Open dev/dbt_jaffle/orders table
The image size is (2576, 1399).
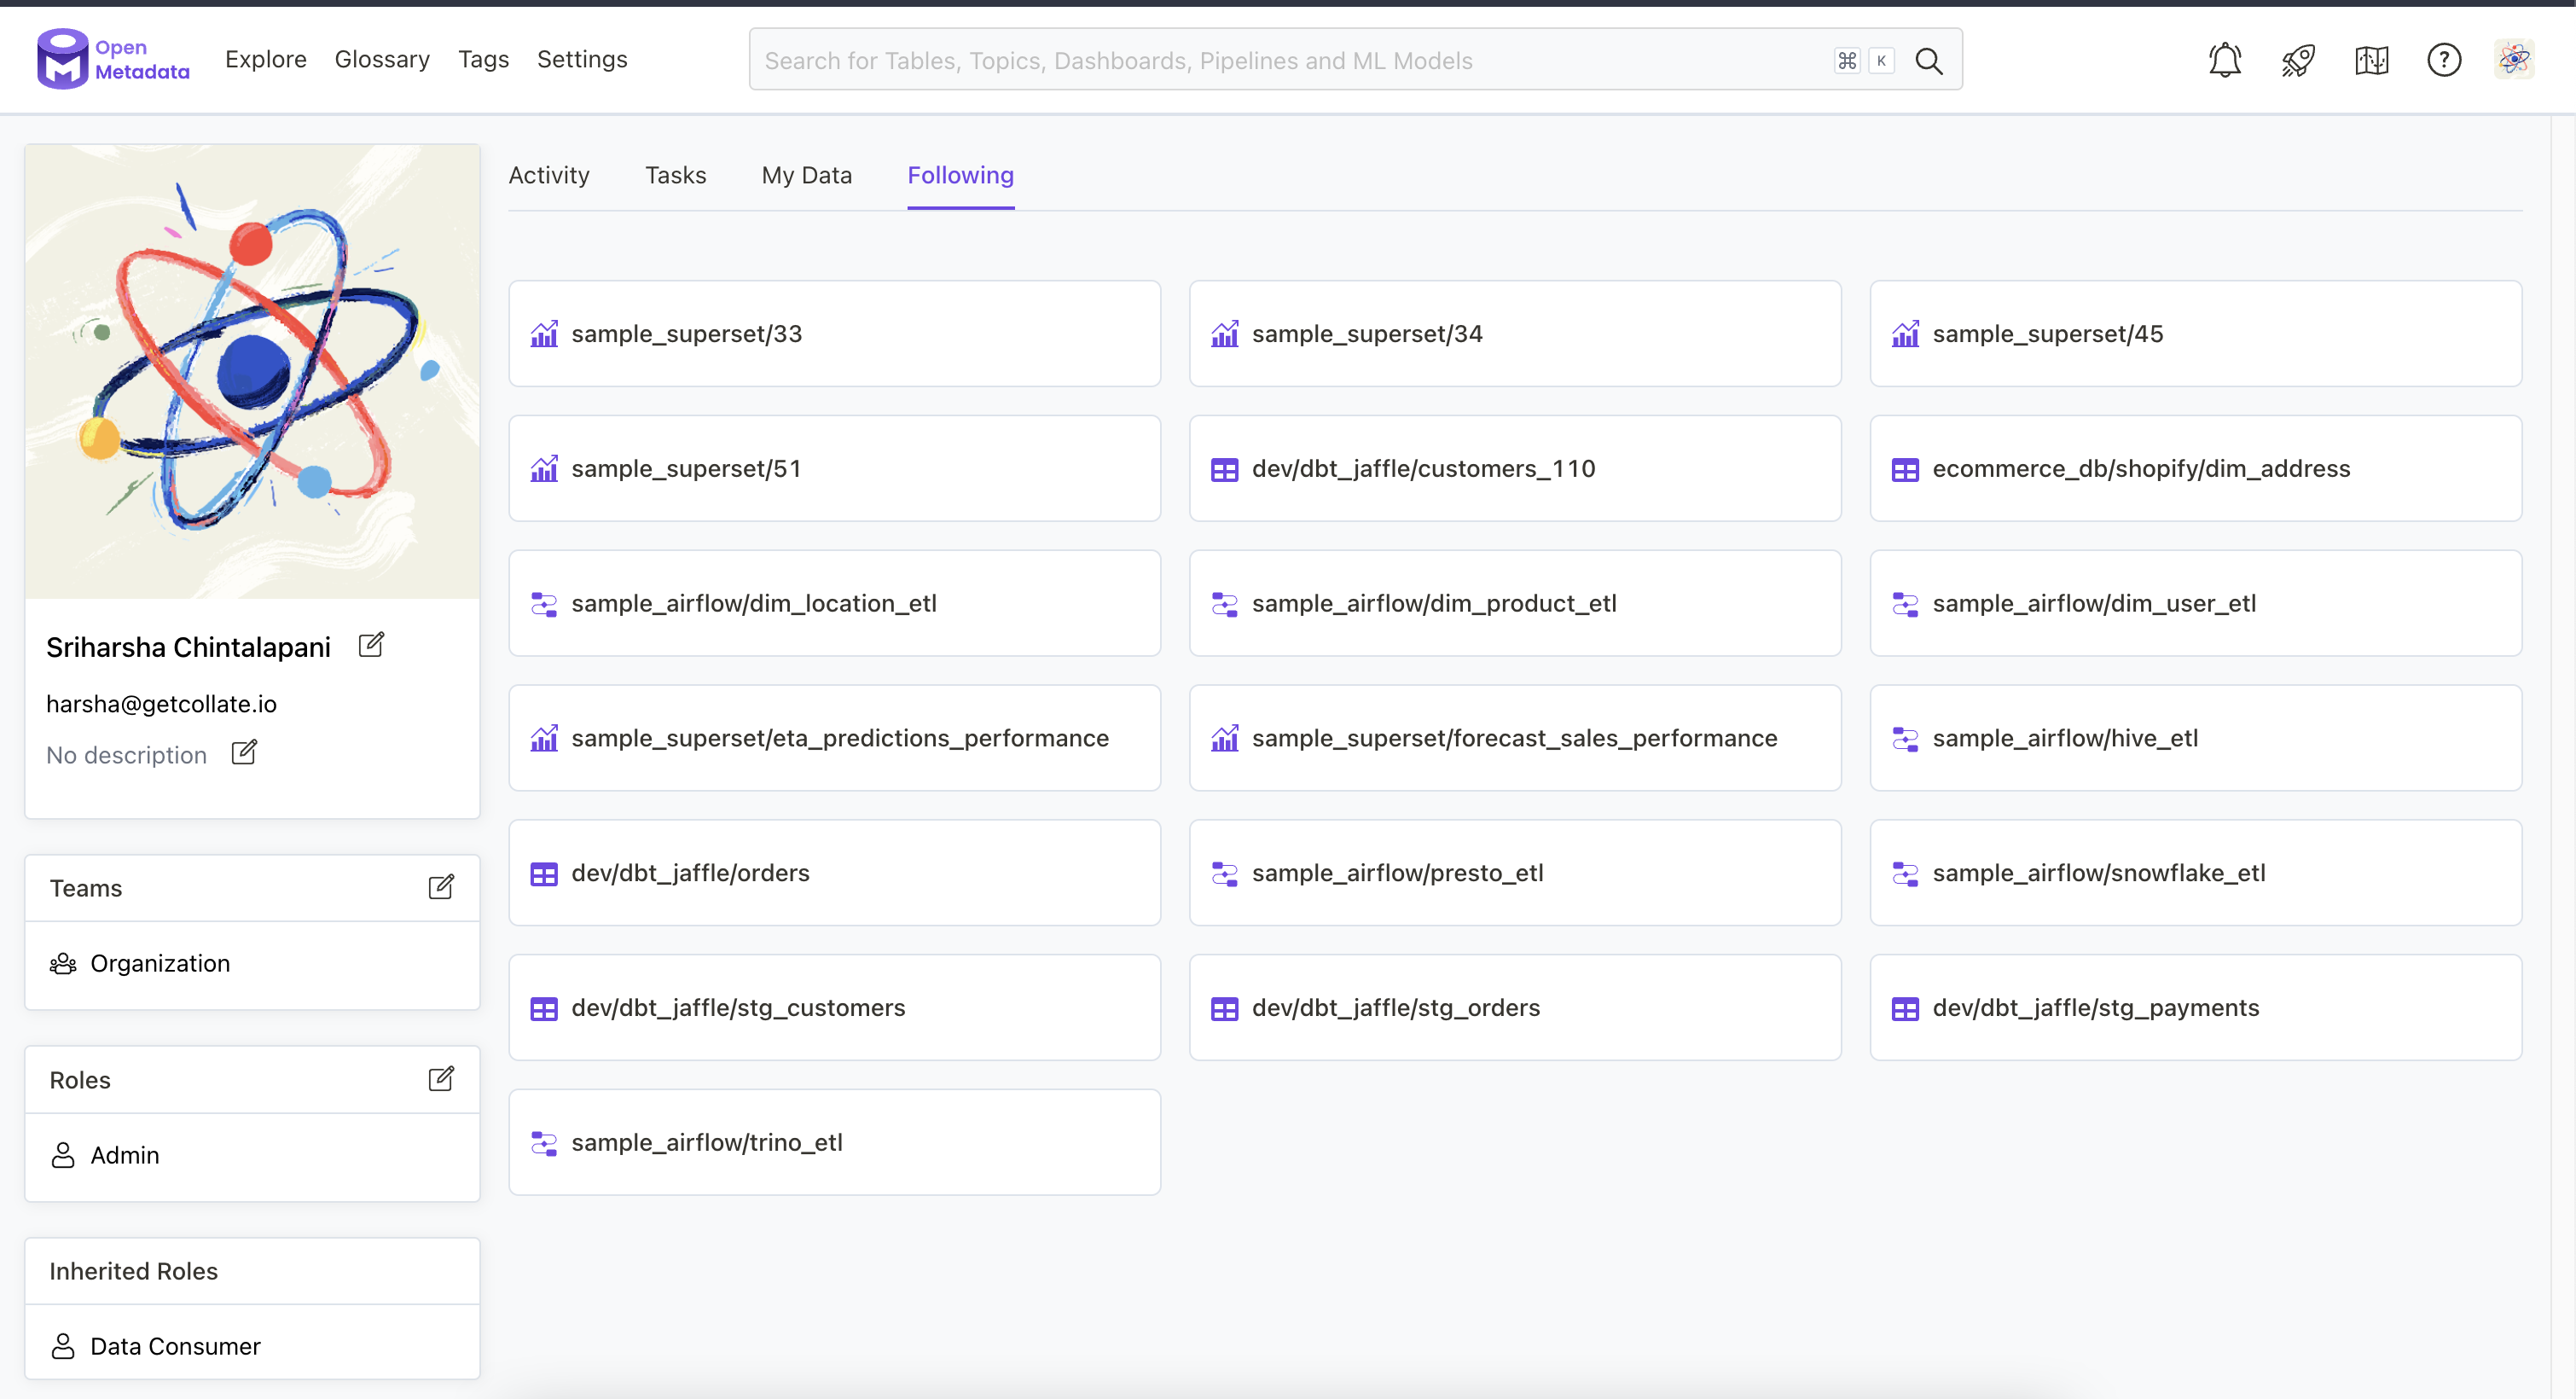pyautogui.click(x=834, y=873)
